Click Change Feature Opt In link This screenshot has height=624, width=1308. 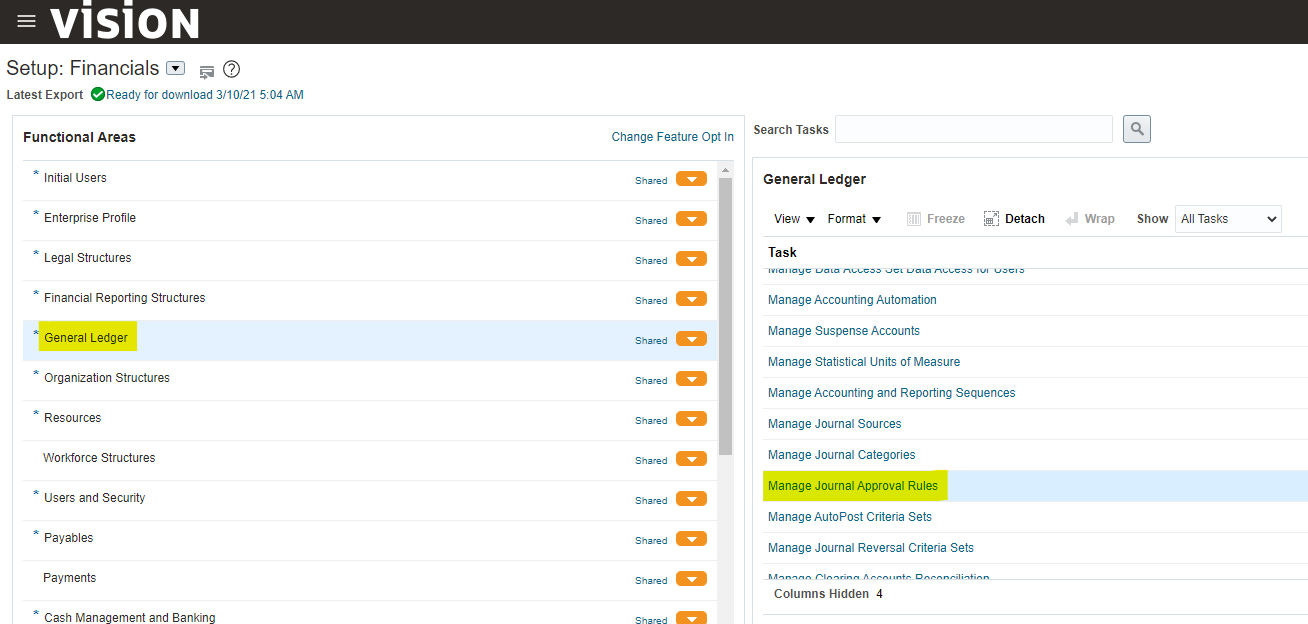tap(672, 137)
